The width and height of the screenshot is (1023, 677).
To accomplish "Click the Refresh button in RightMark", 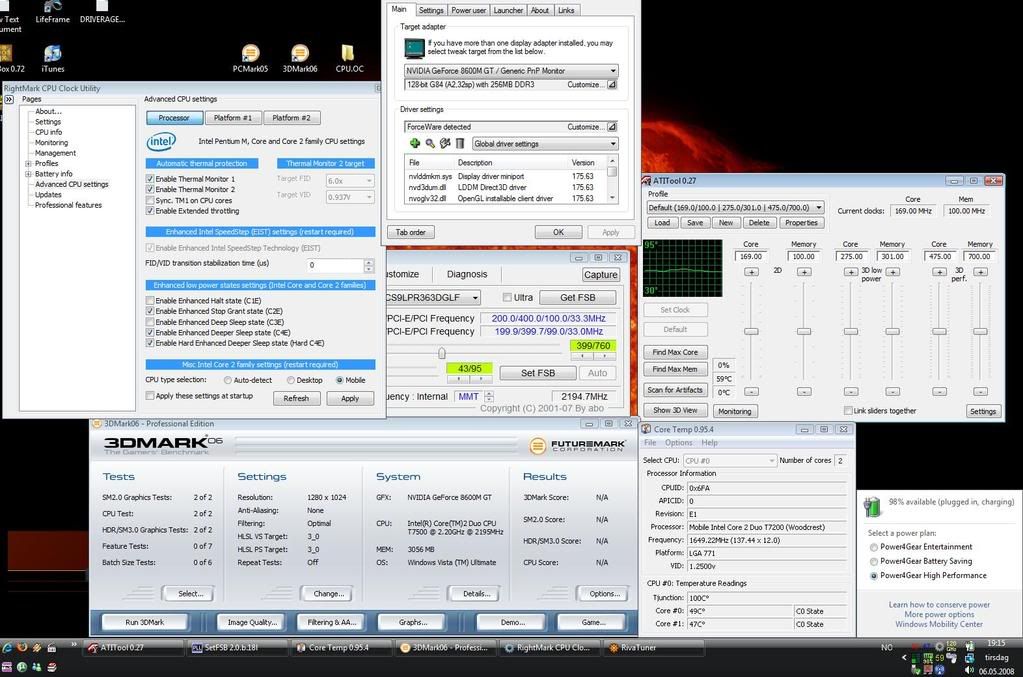I will click(296, 399).
